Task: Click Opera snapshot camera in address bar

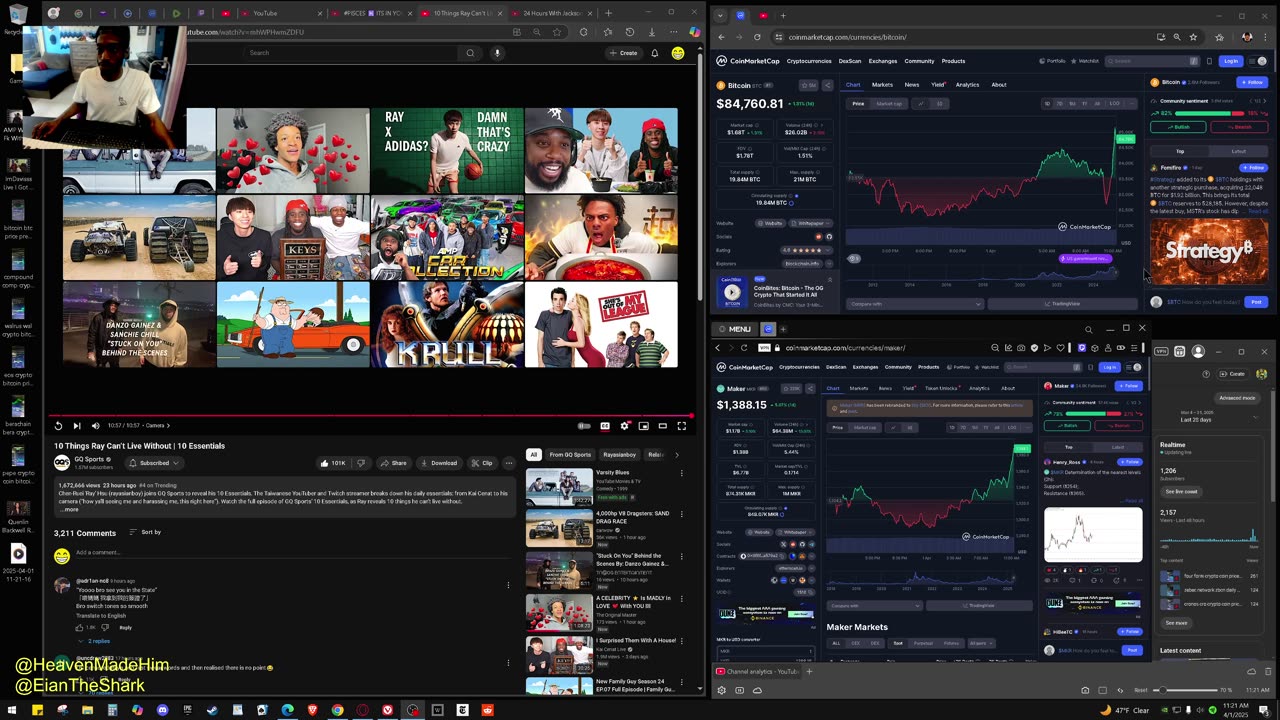Action: [x=1021, y=348]
